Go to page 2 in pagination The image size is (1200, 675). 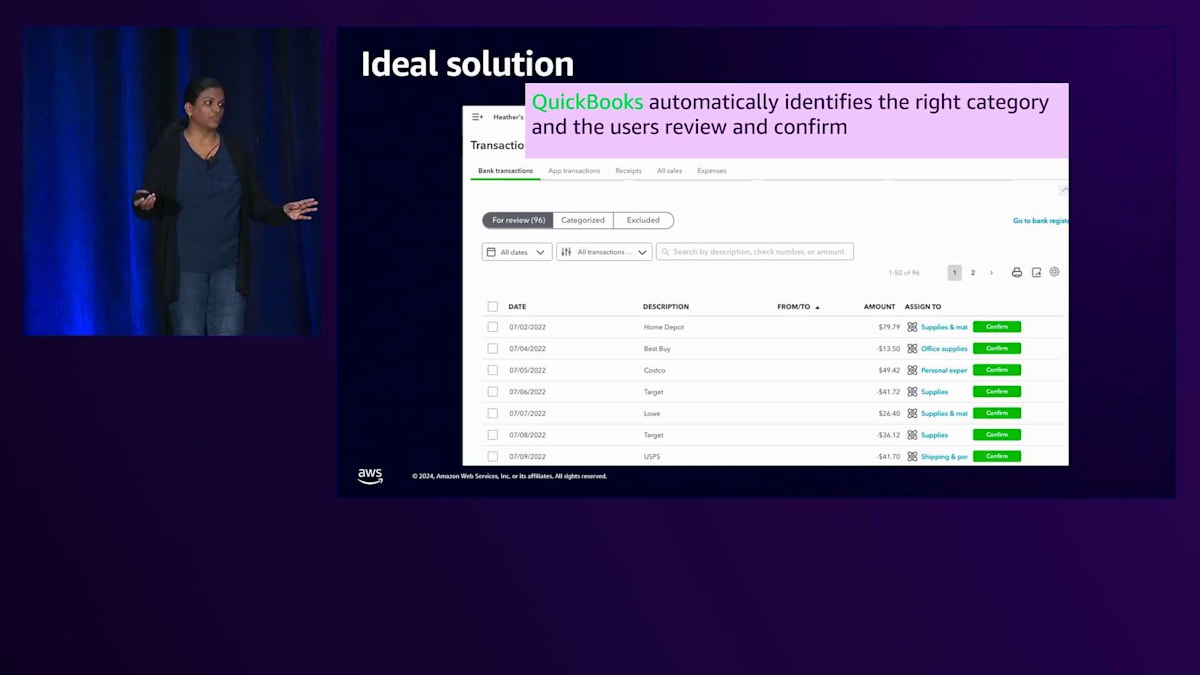(x=973, y=273)
